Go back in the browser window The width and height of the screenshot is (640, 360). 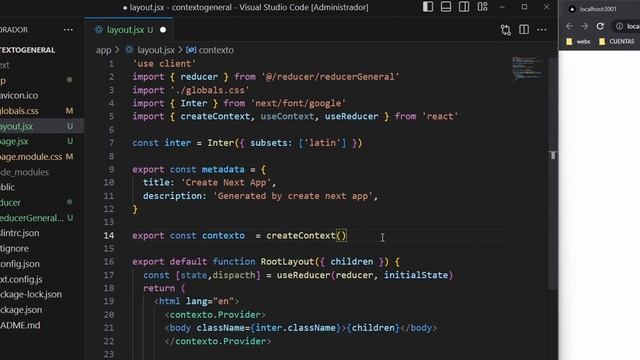point(569,26)
